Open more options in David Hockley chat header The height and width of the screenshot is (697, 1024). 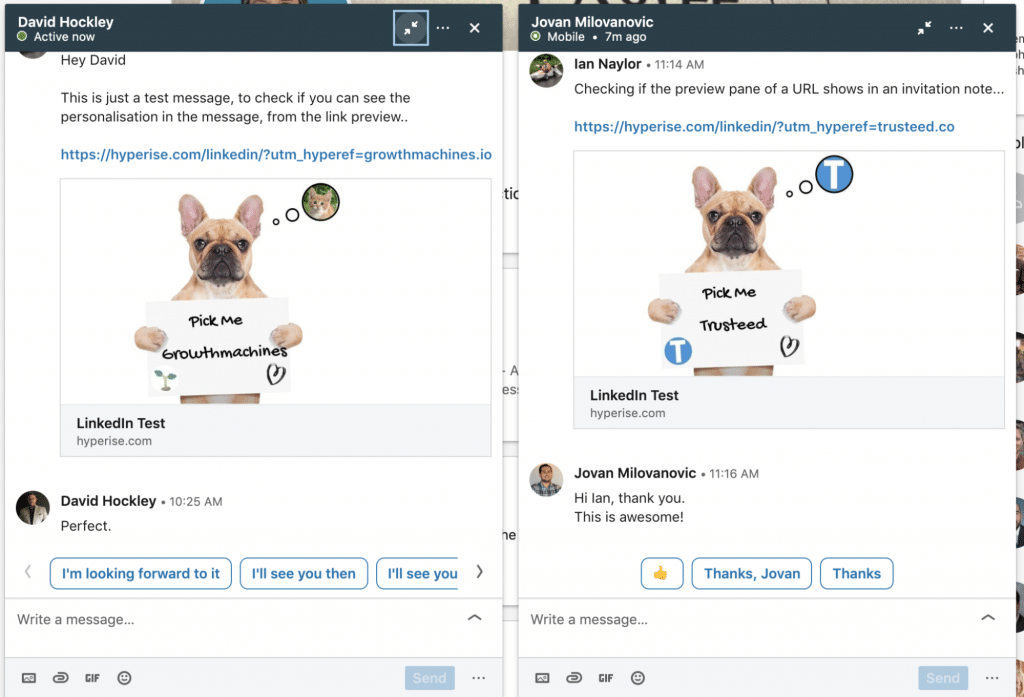coord(443,28)
